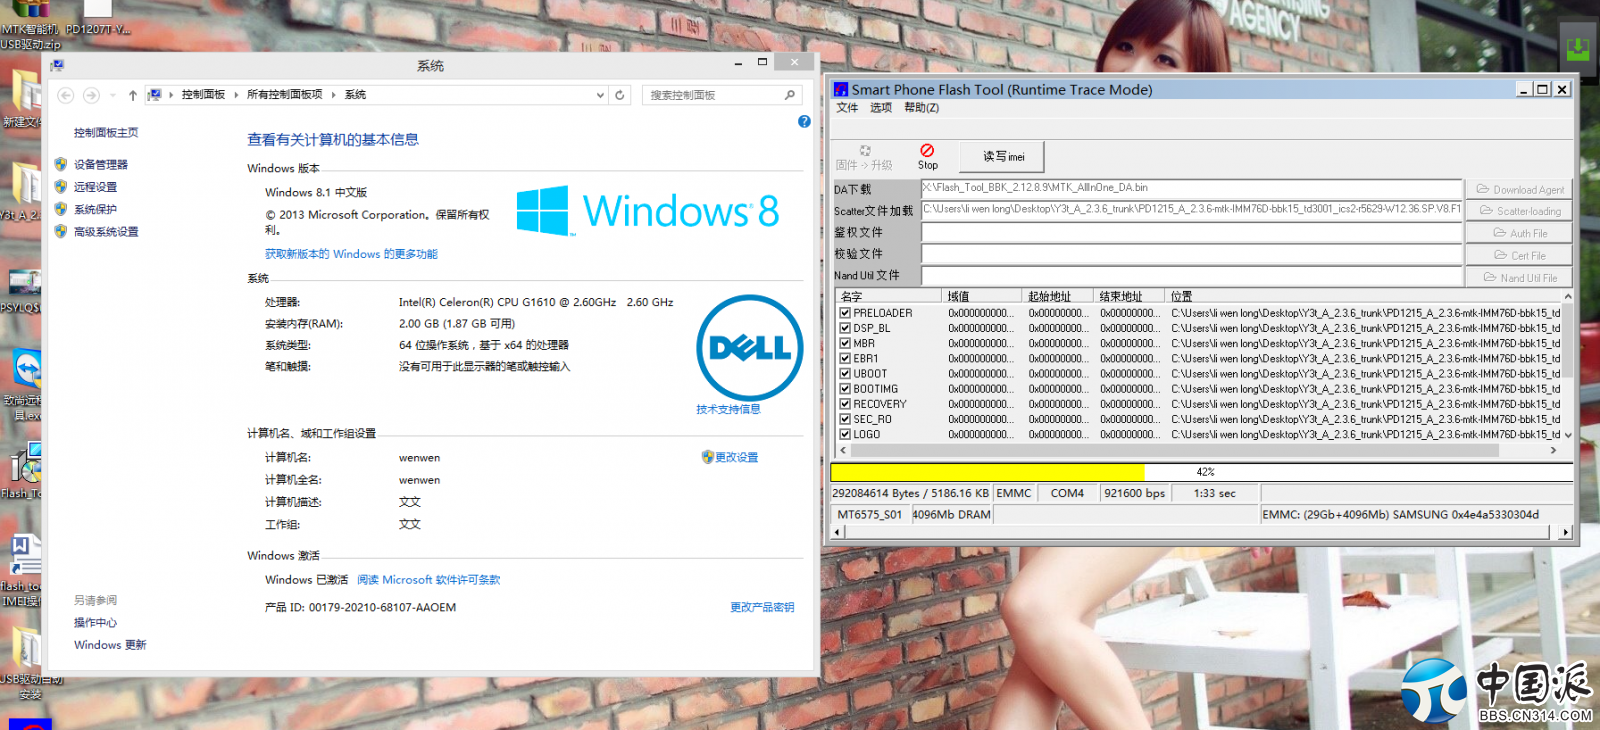Open the TeamViewer desktop icon
Screen dimensions: 1600x730
pos(25,370)
